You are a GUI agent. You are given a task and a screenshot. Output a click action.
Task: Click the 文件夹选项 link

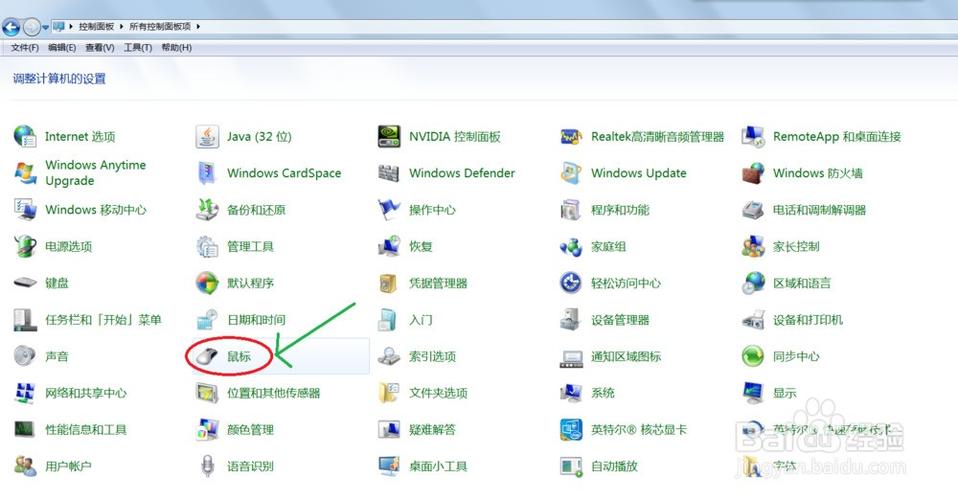click(438, 393)
